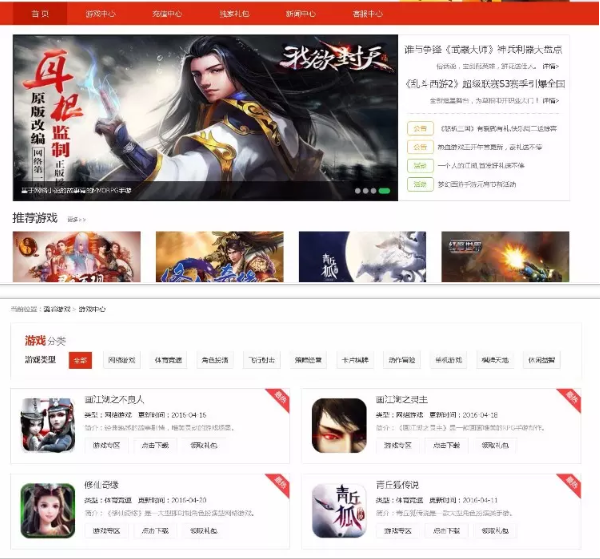Filter games by 单机游戏
600x559 pixels.
click(448, 360)
